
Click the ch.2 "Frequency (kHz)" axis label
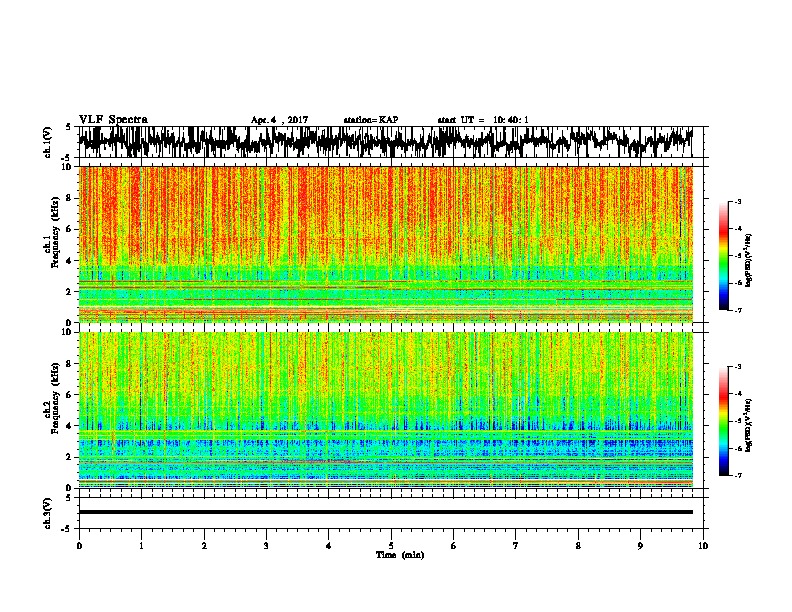point(55,398)
